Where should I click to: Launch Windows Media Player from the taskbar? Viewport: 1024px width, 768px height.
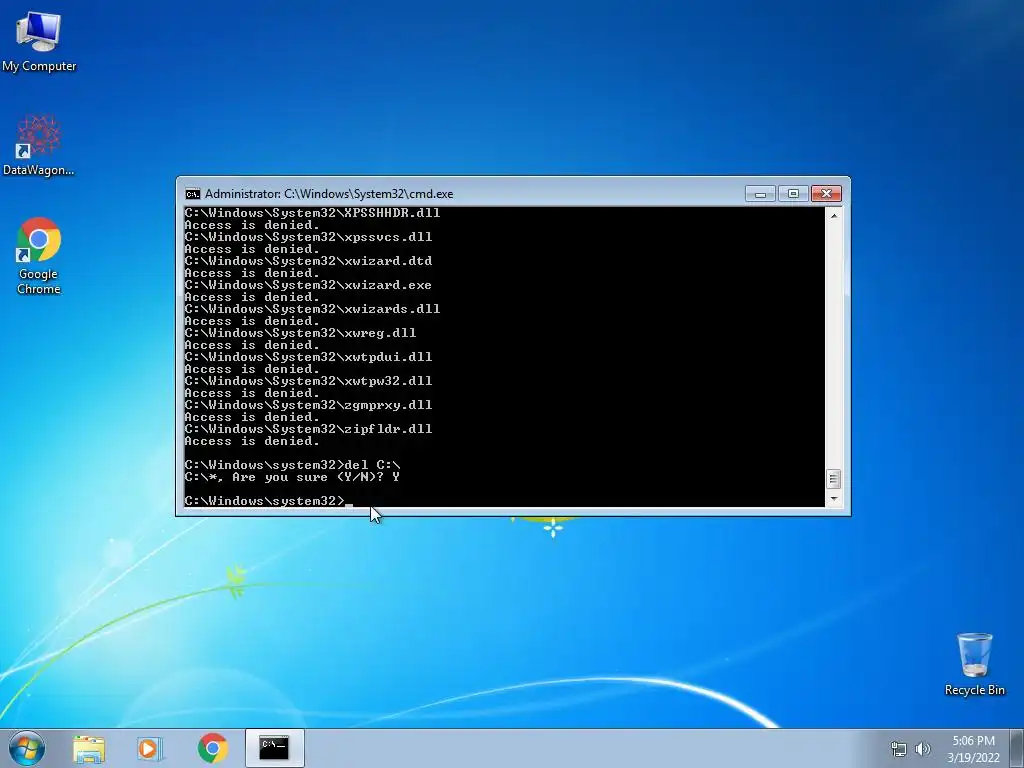[150, 749]
